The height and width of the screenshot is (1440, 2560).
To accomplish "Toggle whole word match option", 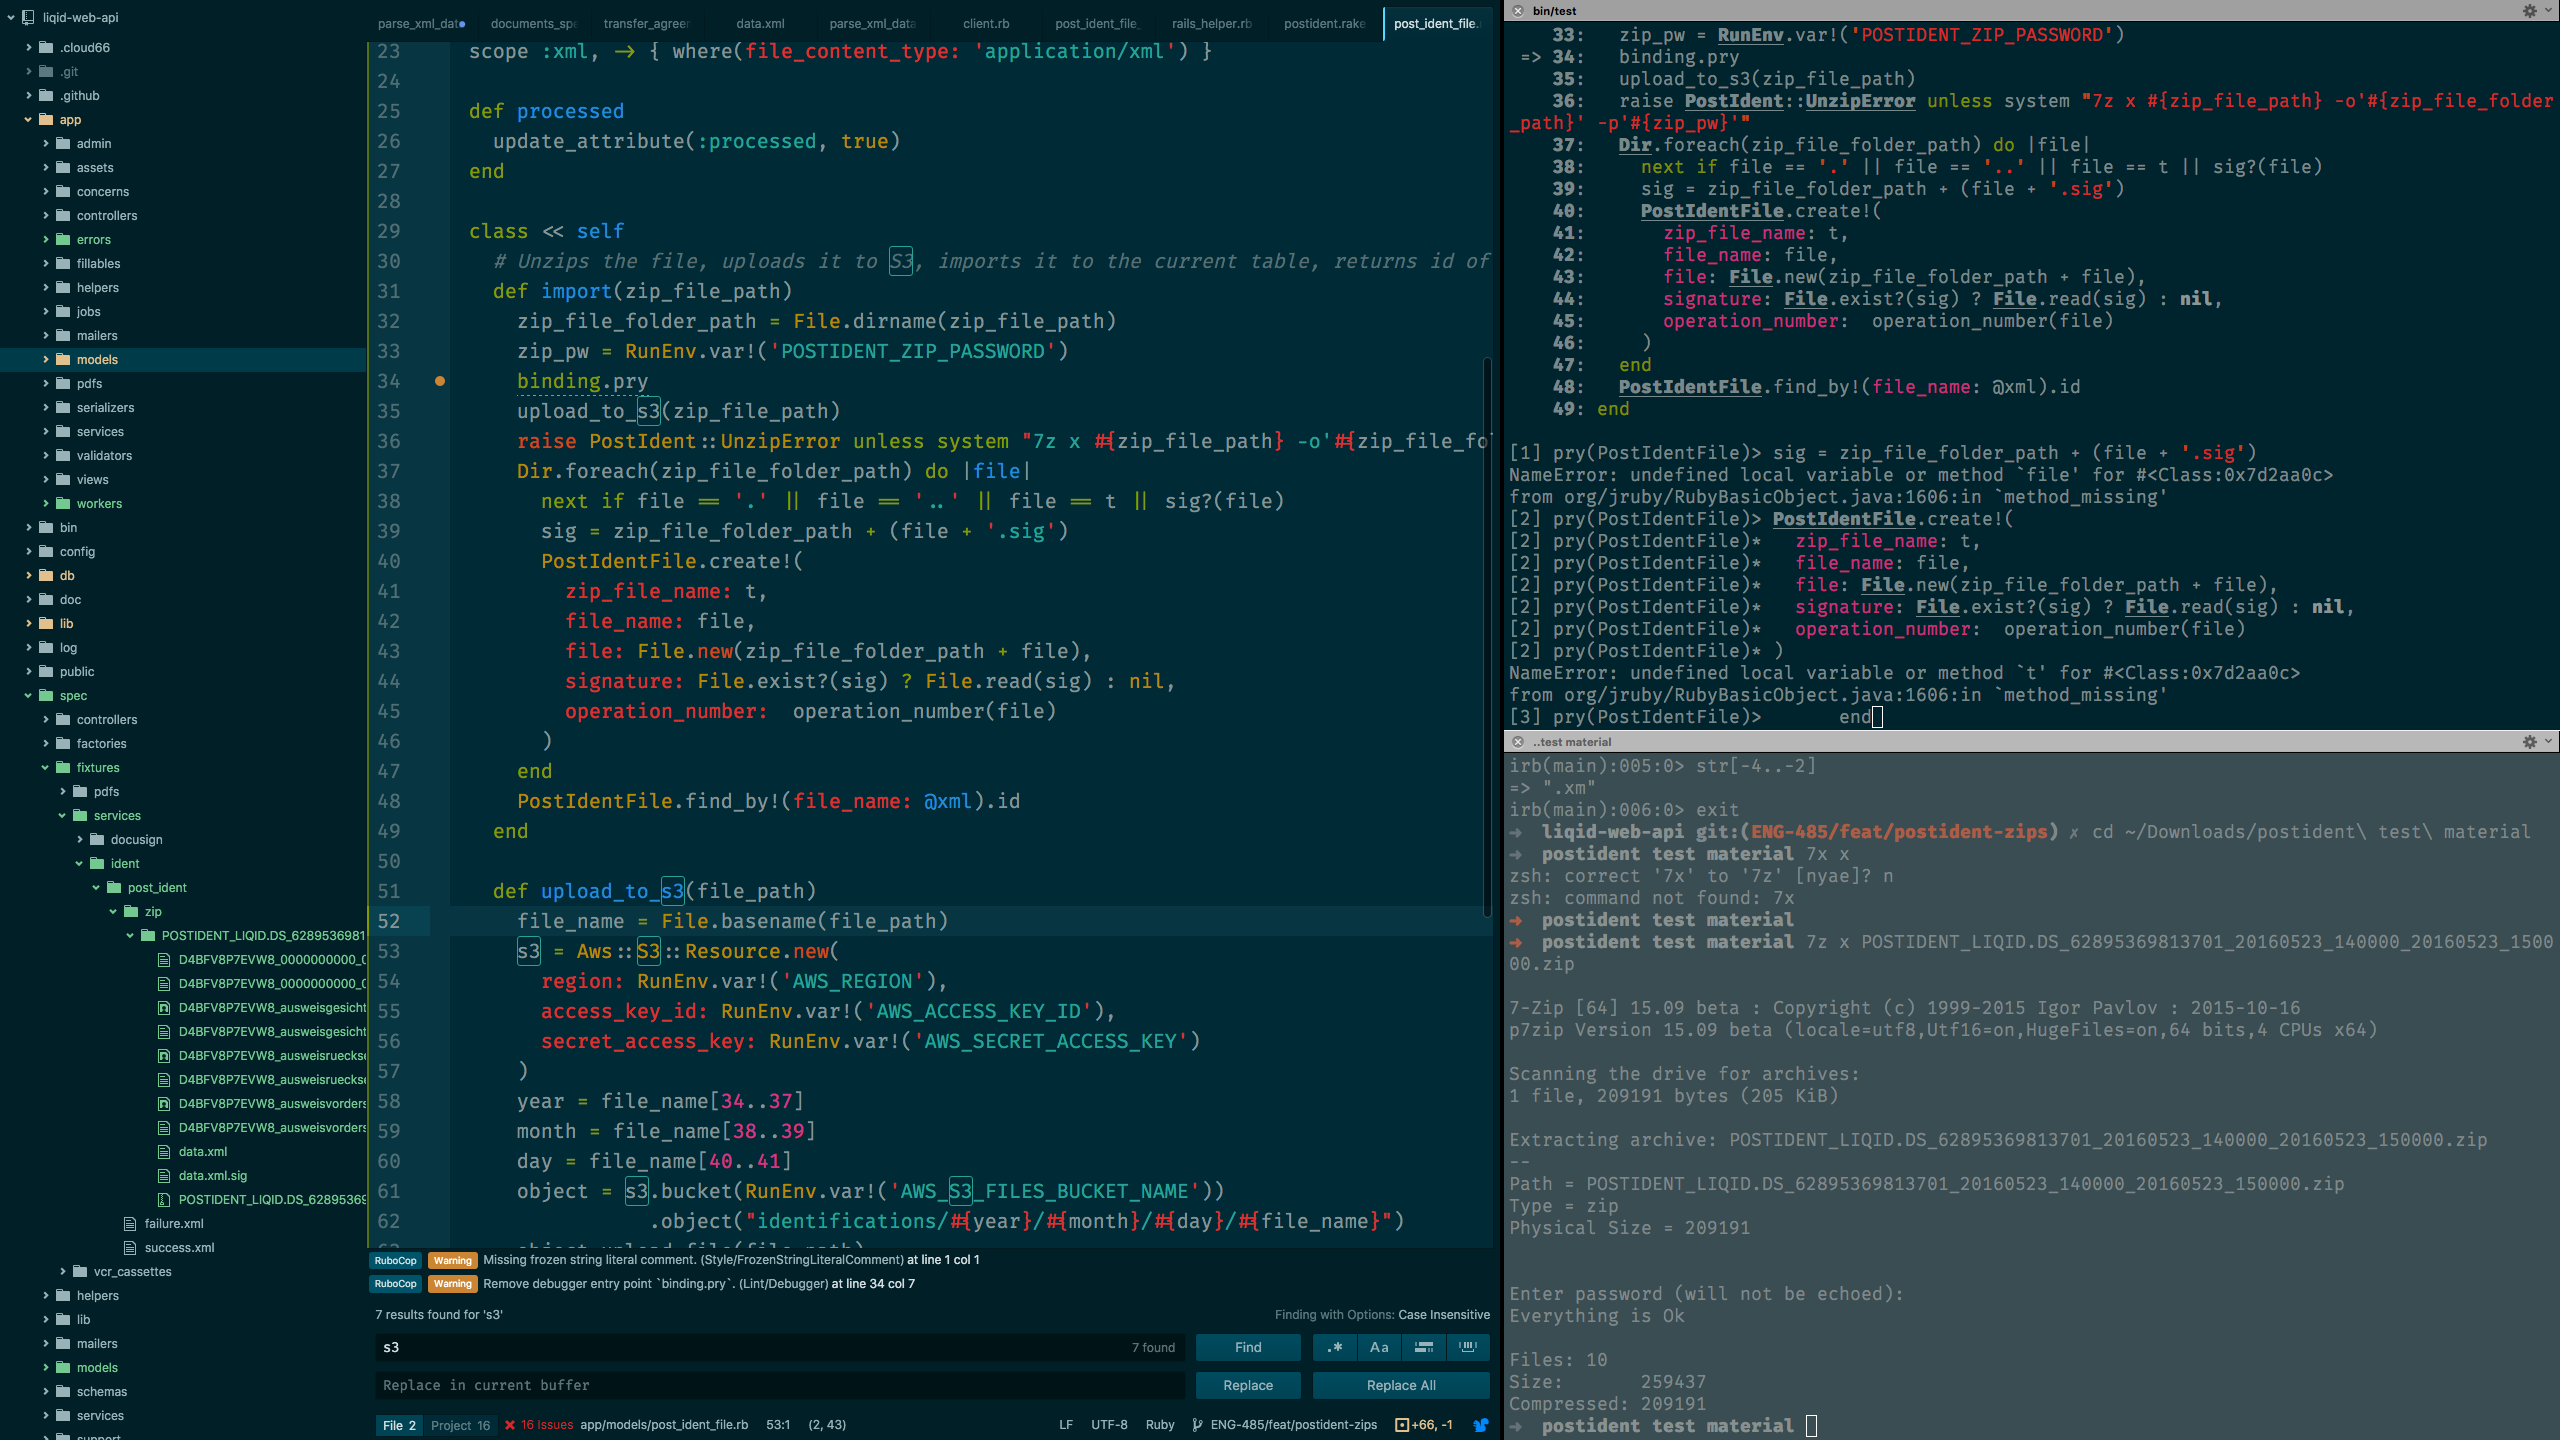I will pos(1468,1347).
